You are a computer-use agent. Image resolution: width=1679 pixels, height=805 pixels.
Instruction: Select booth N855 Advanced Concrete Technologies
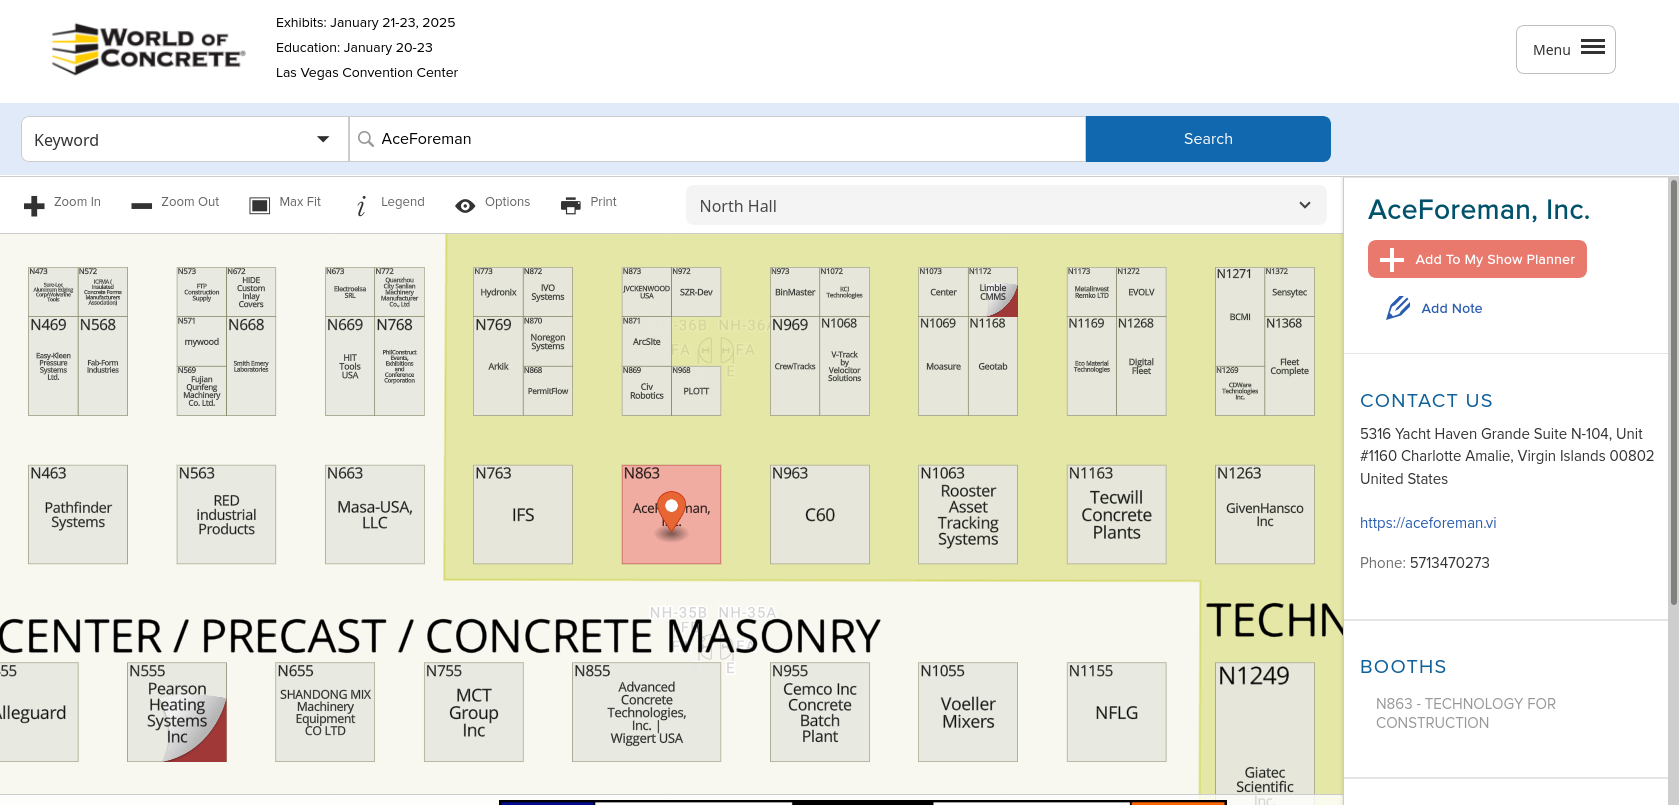point(647,712)
